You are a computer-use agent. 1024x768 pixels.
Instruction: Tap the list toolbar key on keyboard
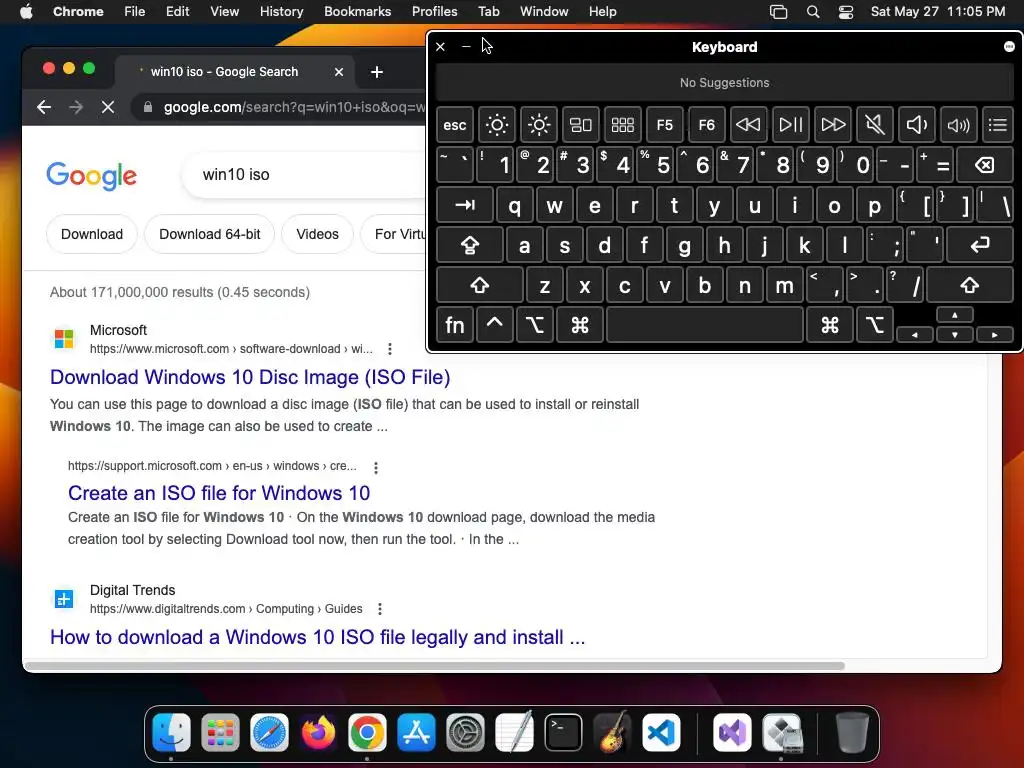point(998,125)
